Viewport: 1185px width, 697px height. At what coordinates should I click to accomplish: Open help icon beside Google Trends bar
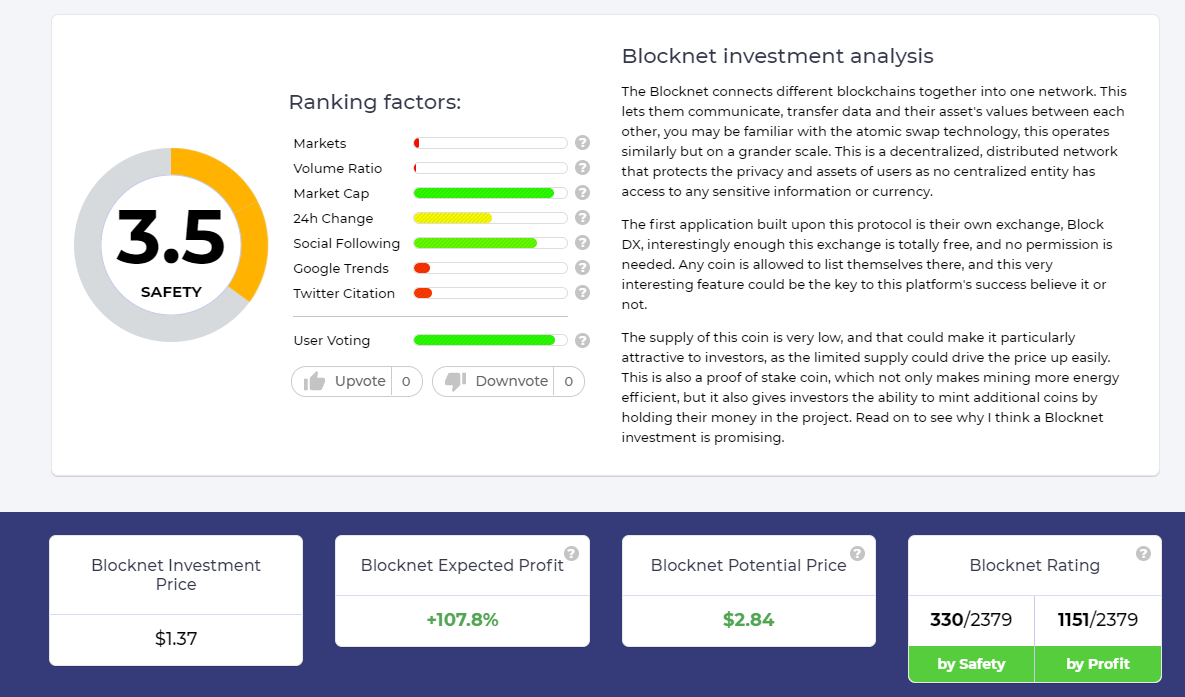582,268
